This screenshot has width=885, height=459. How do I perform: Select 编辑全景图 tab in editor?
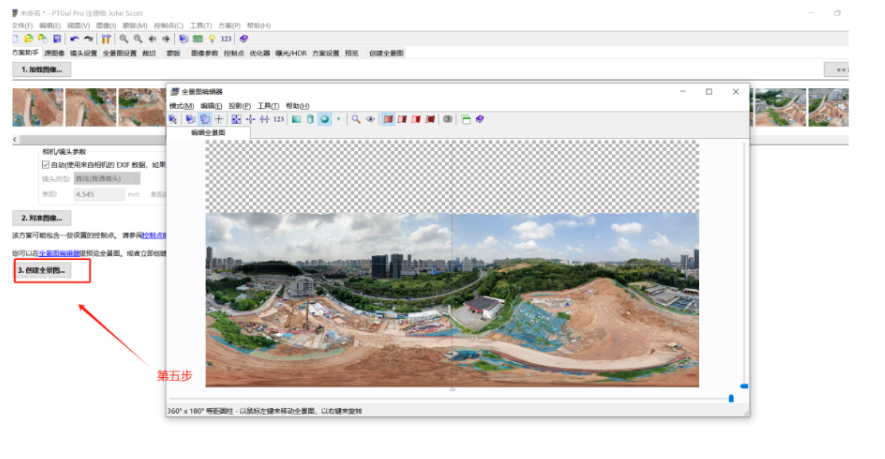(x=208, y=133)
